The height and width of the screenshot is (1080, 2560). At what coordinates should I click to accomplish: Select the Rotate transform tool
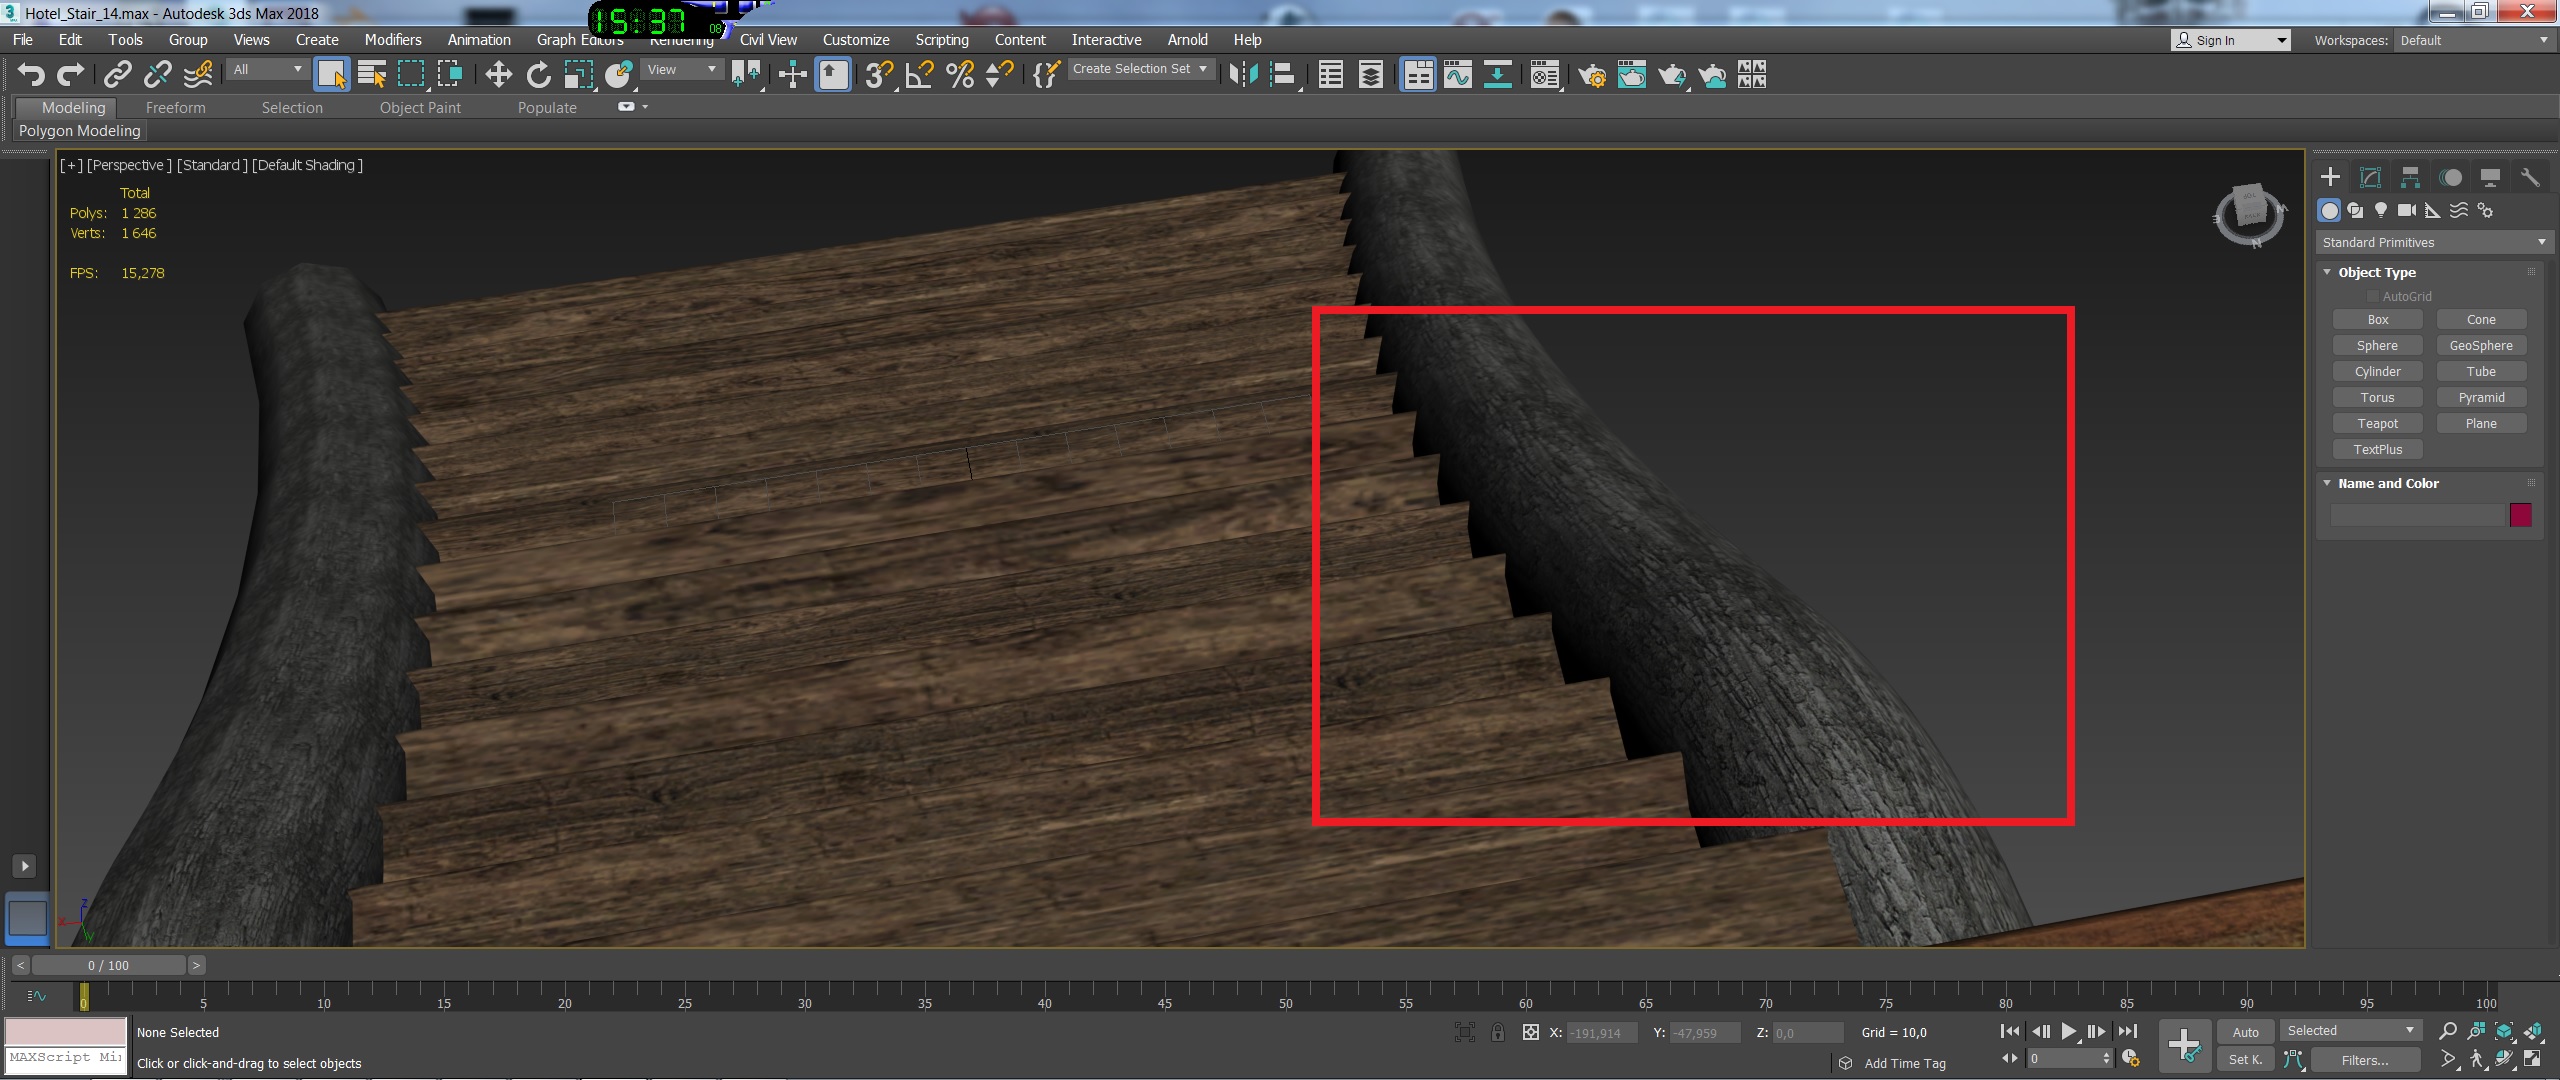click(x=538, y=75)
